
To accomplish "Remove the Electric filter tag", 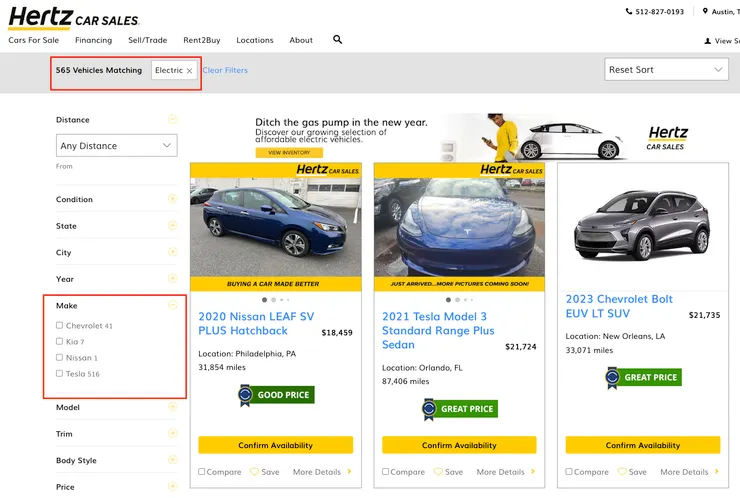I will [189, 71].
